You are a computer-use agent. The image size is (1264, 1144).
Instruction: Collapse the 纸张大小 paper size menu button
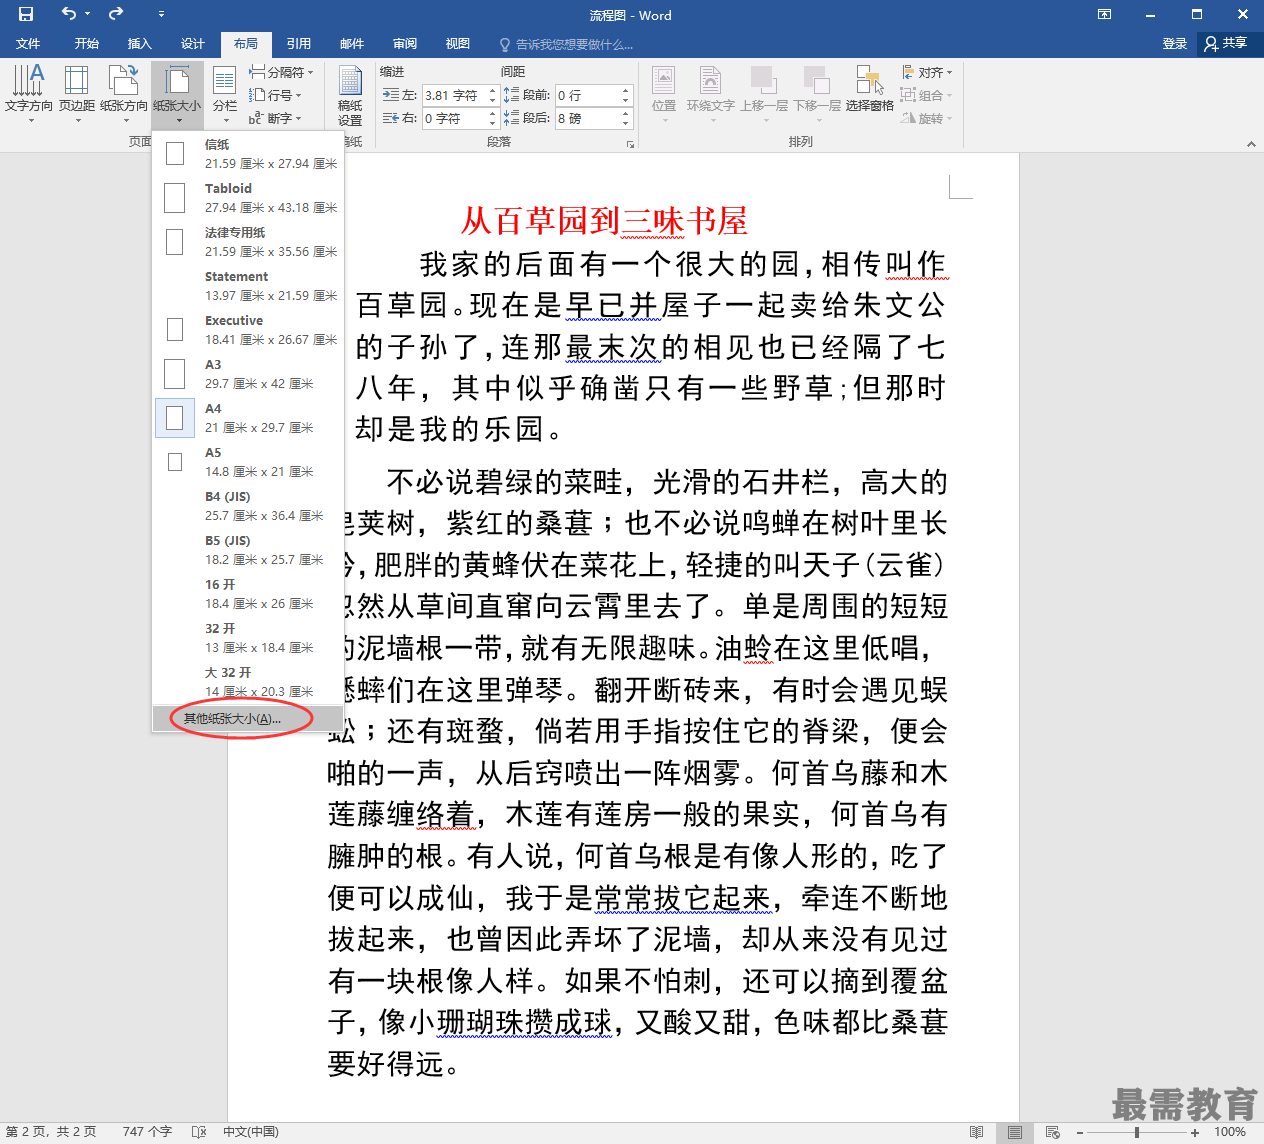coord(177,93)
